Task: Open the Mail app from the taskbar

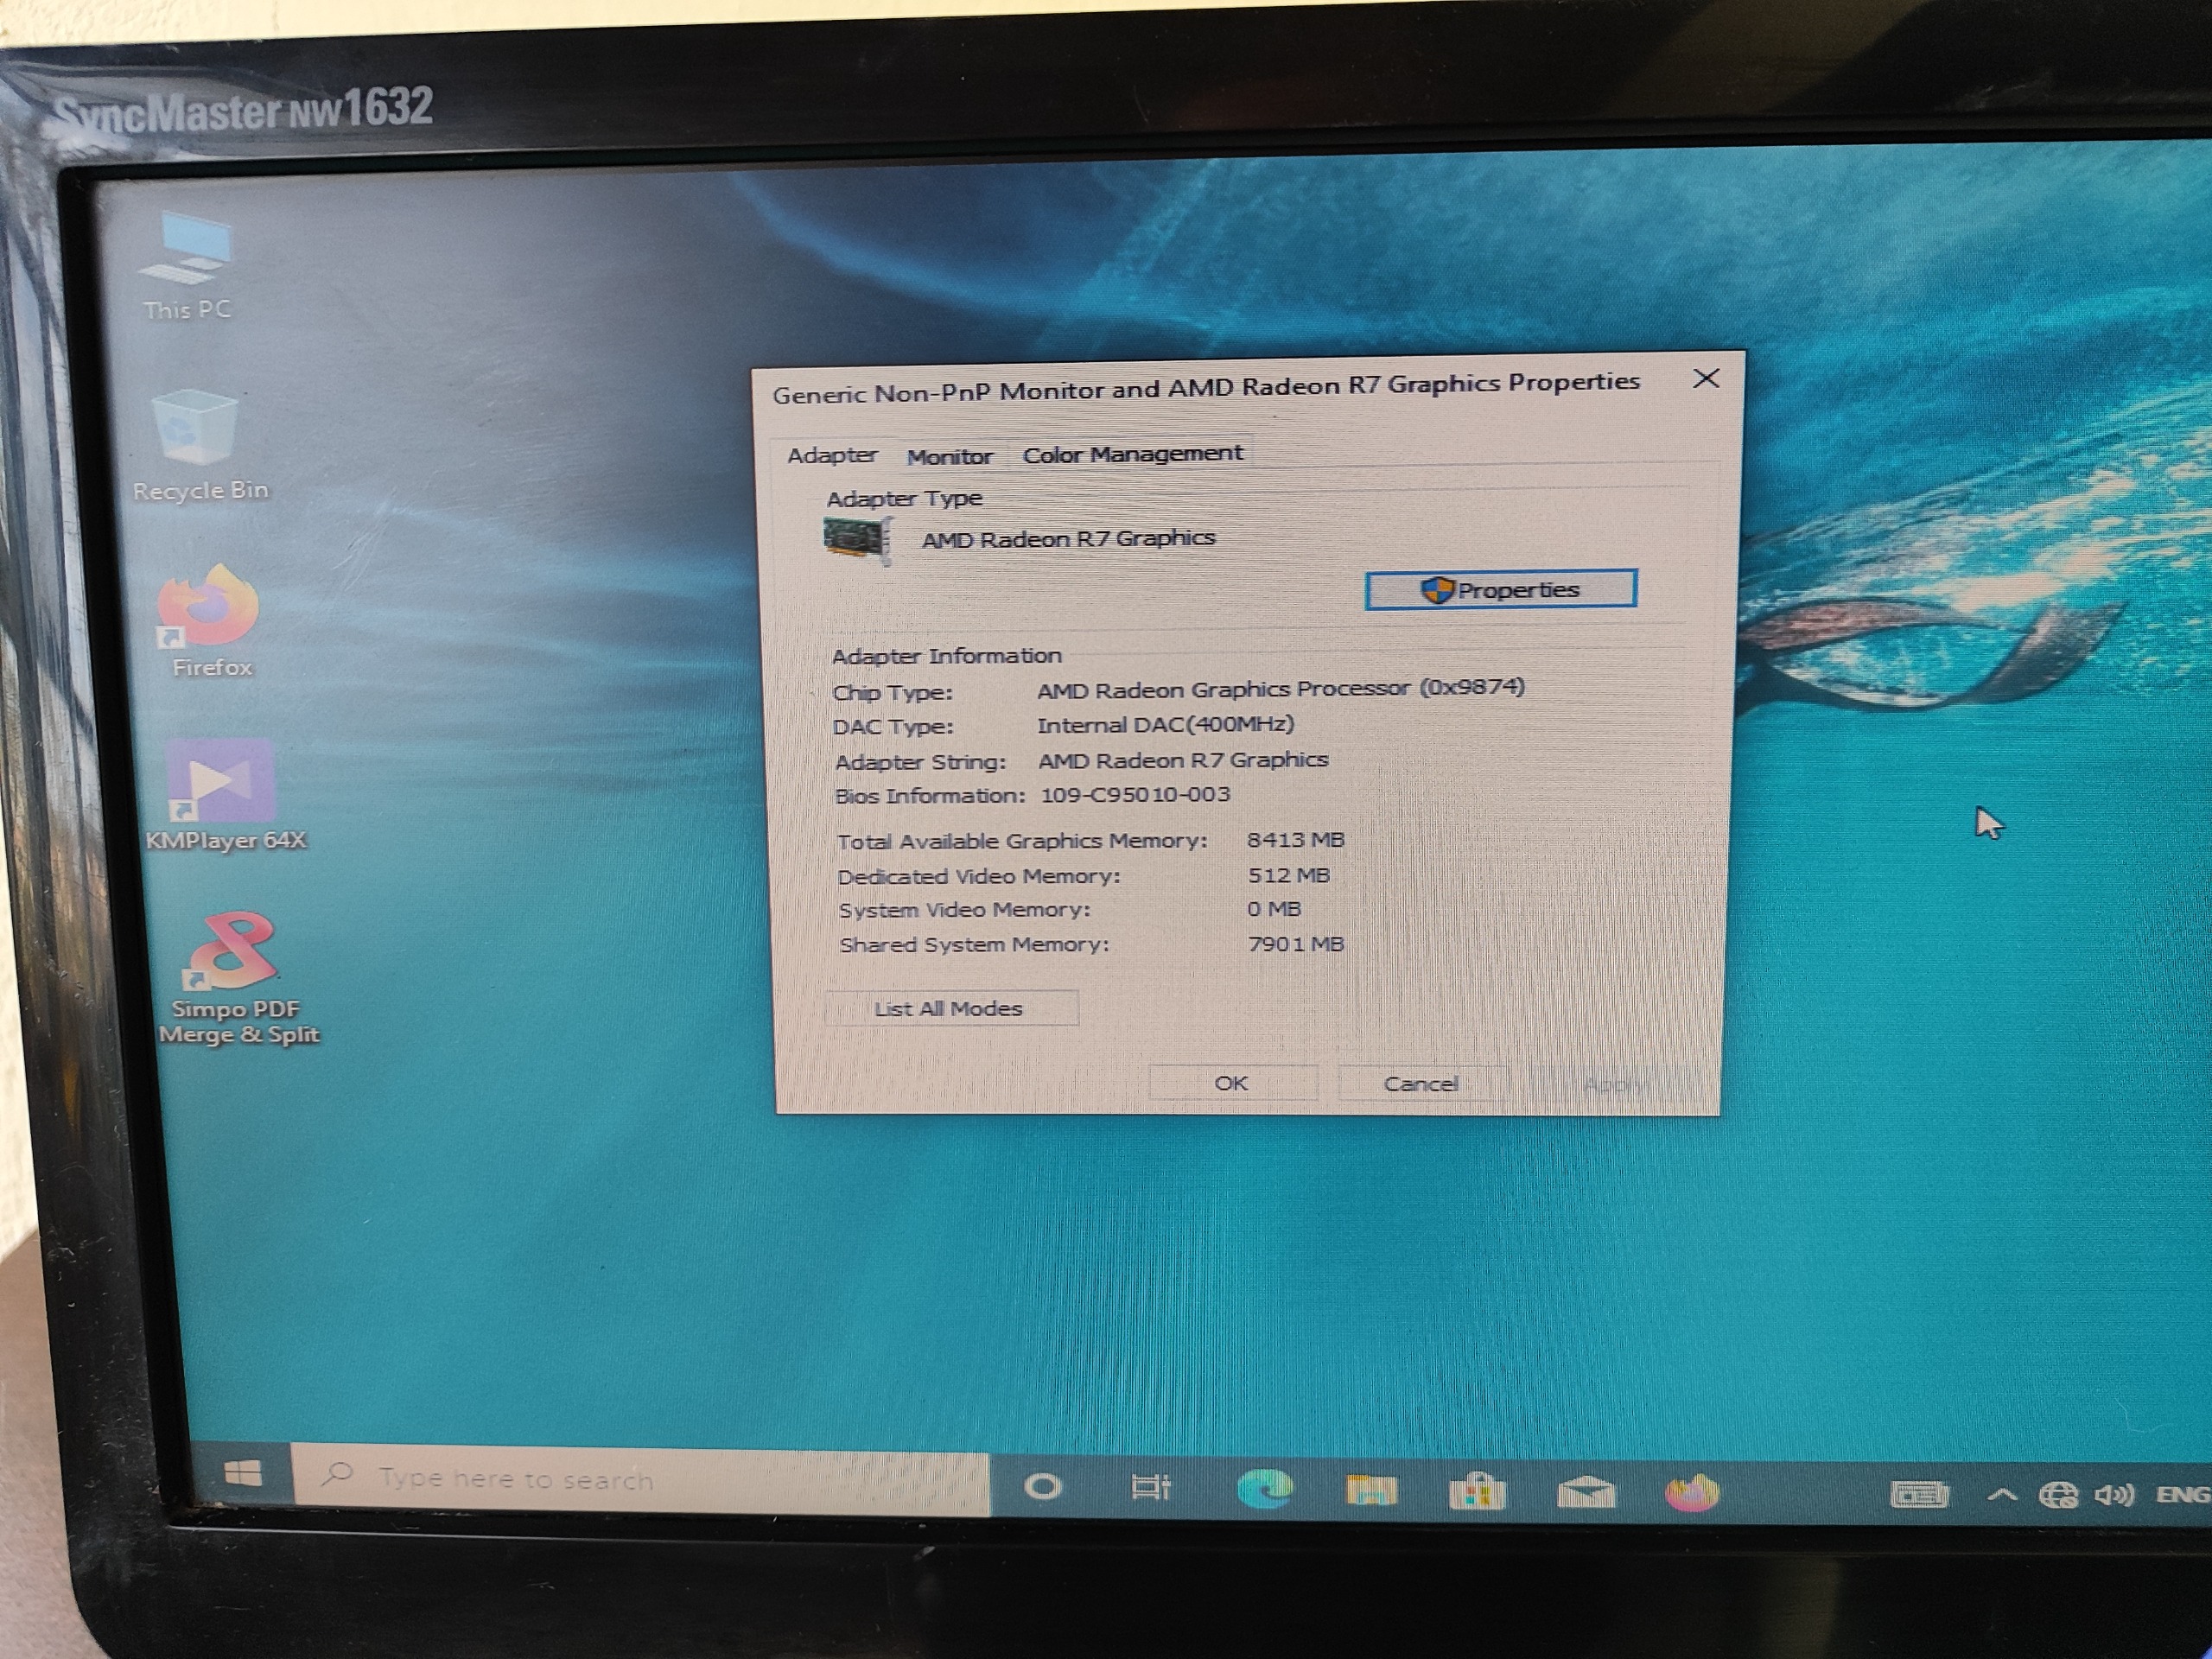Action: [1586, 1493]
